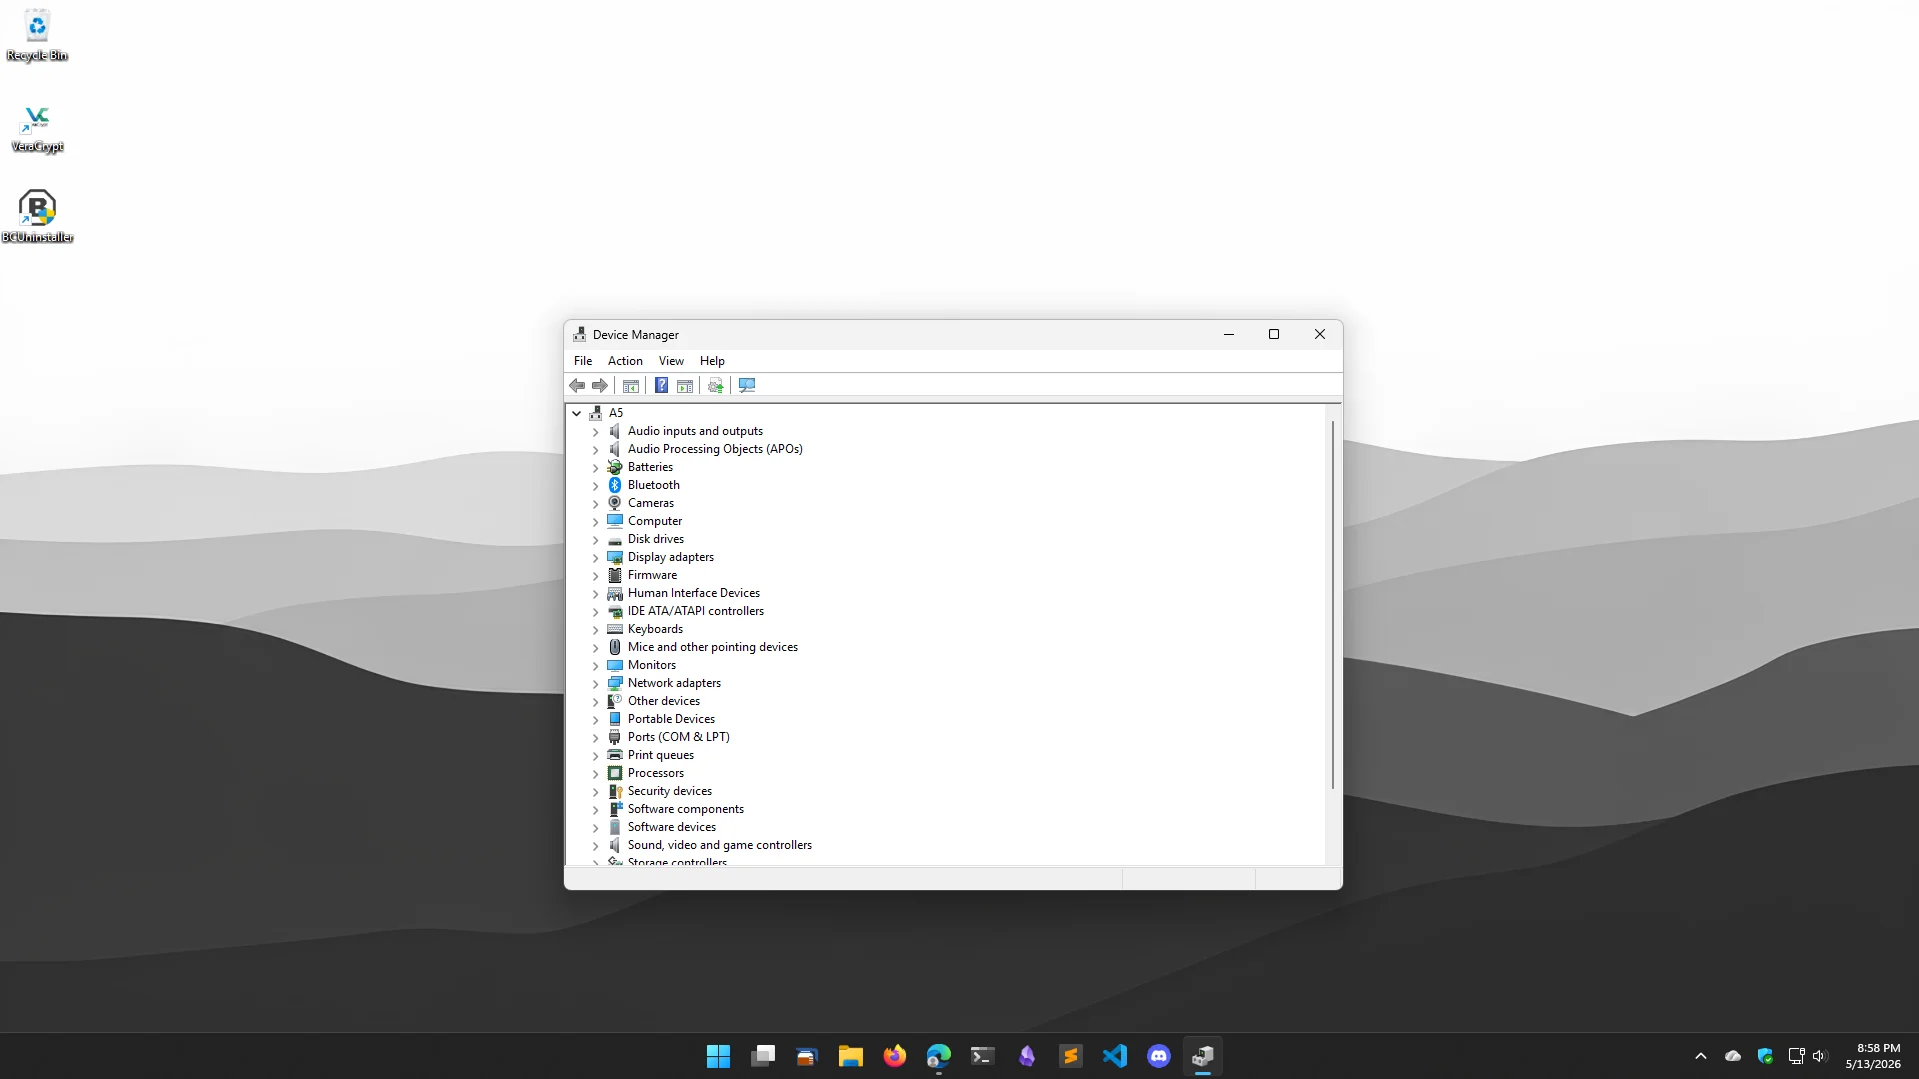The width and height of the screenshot is (1919, 1079).
Task: Select the IDE ATA/ATAPI controllers label
Action: pos(696,611)
